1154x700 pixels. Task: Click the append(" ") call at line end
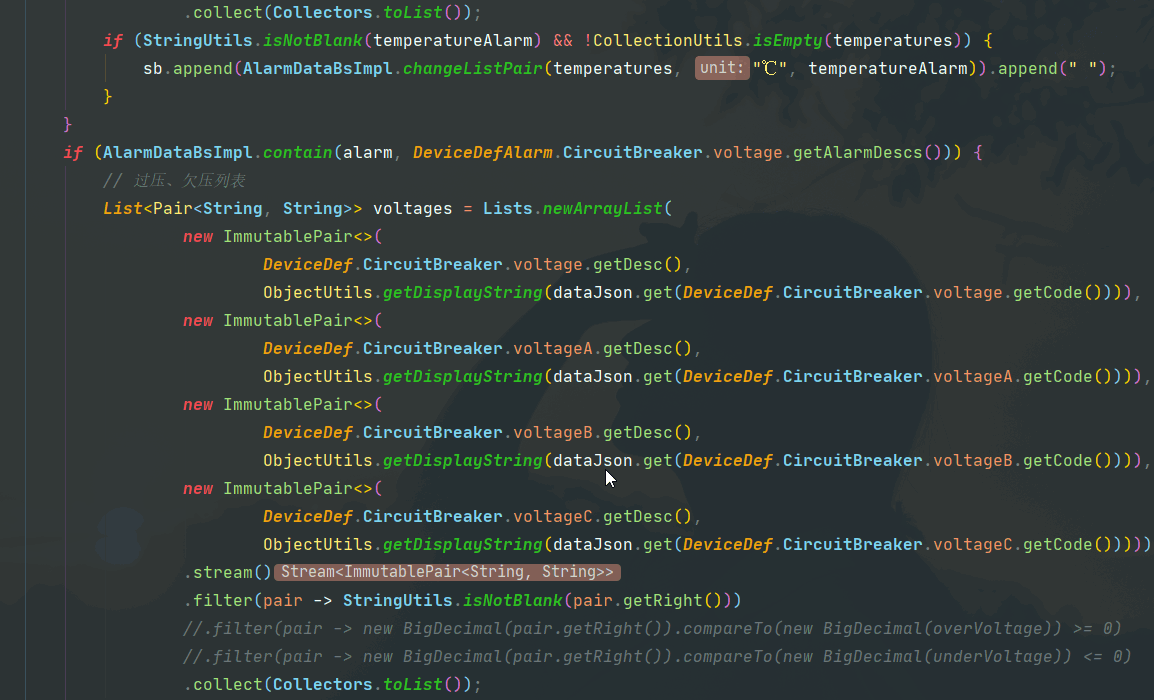(1052, 68)
